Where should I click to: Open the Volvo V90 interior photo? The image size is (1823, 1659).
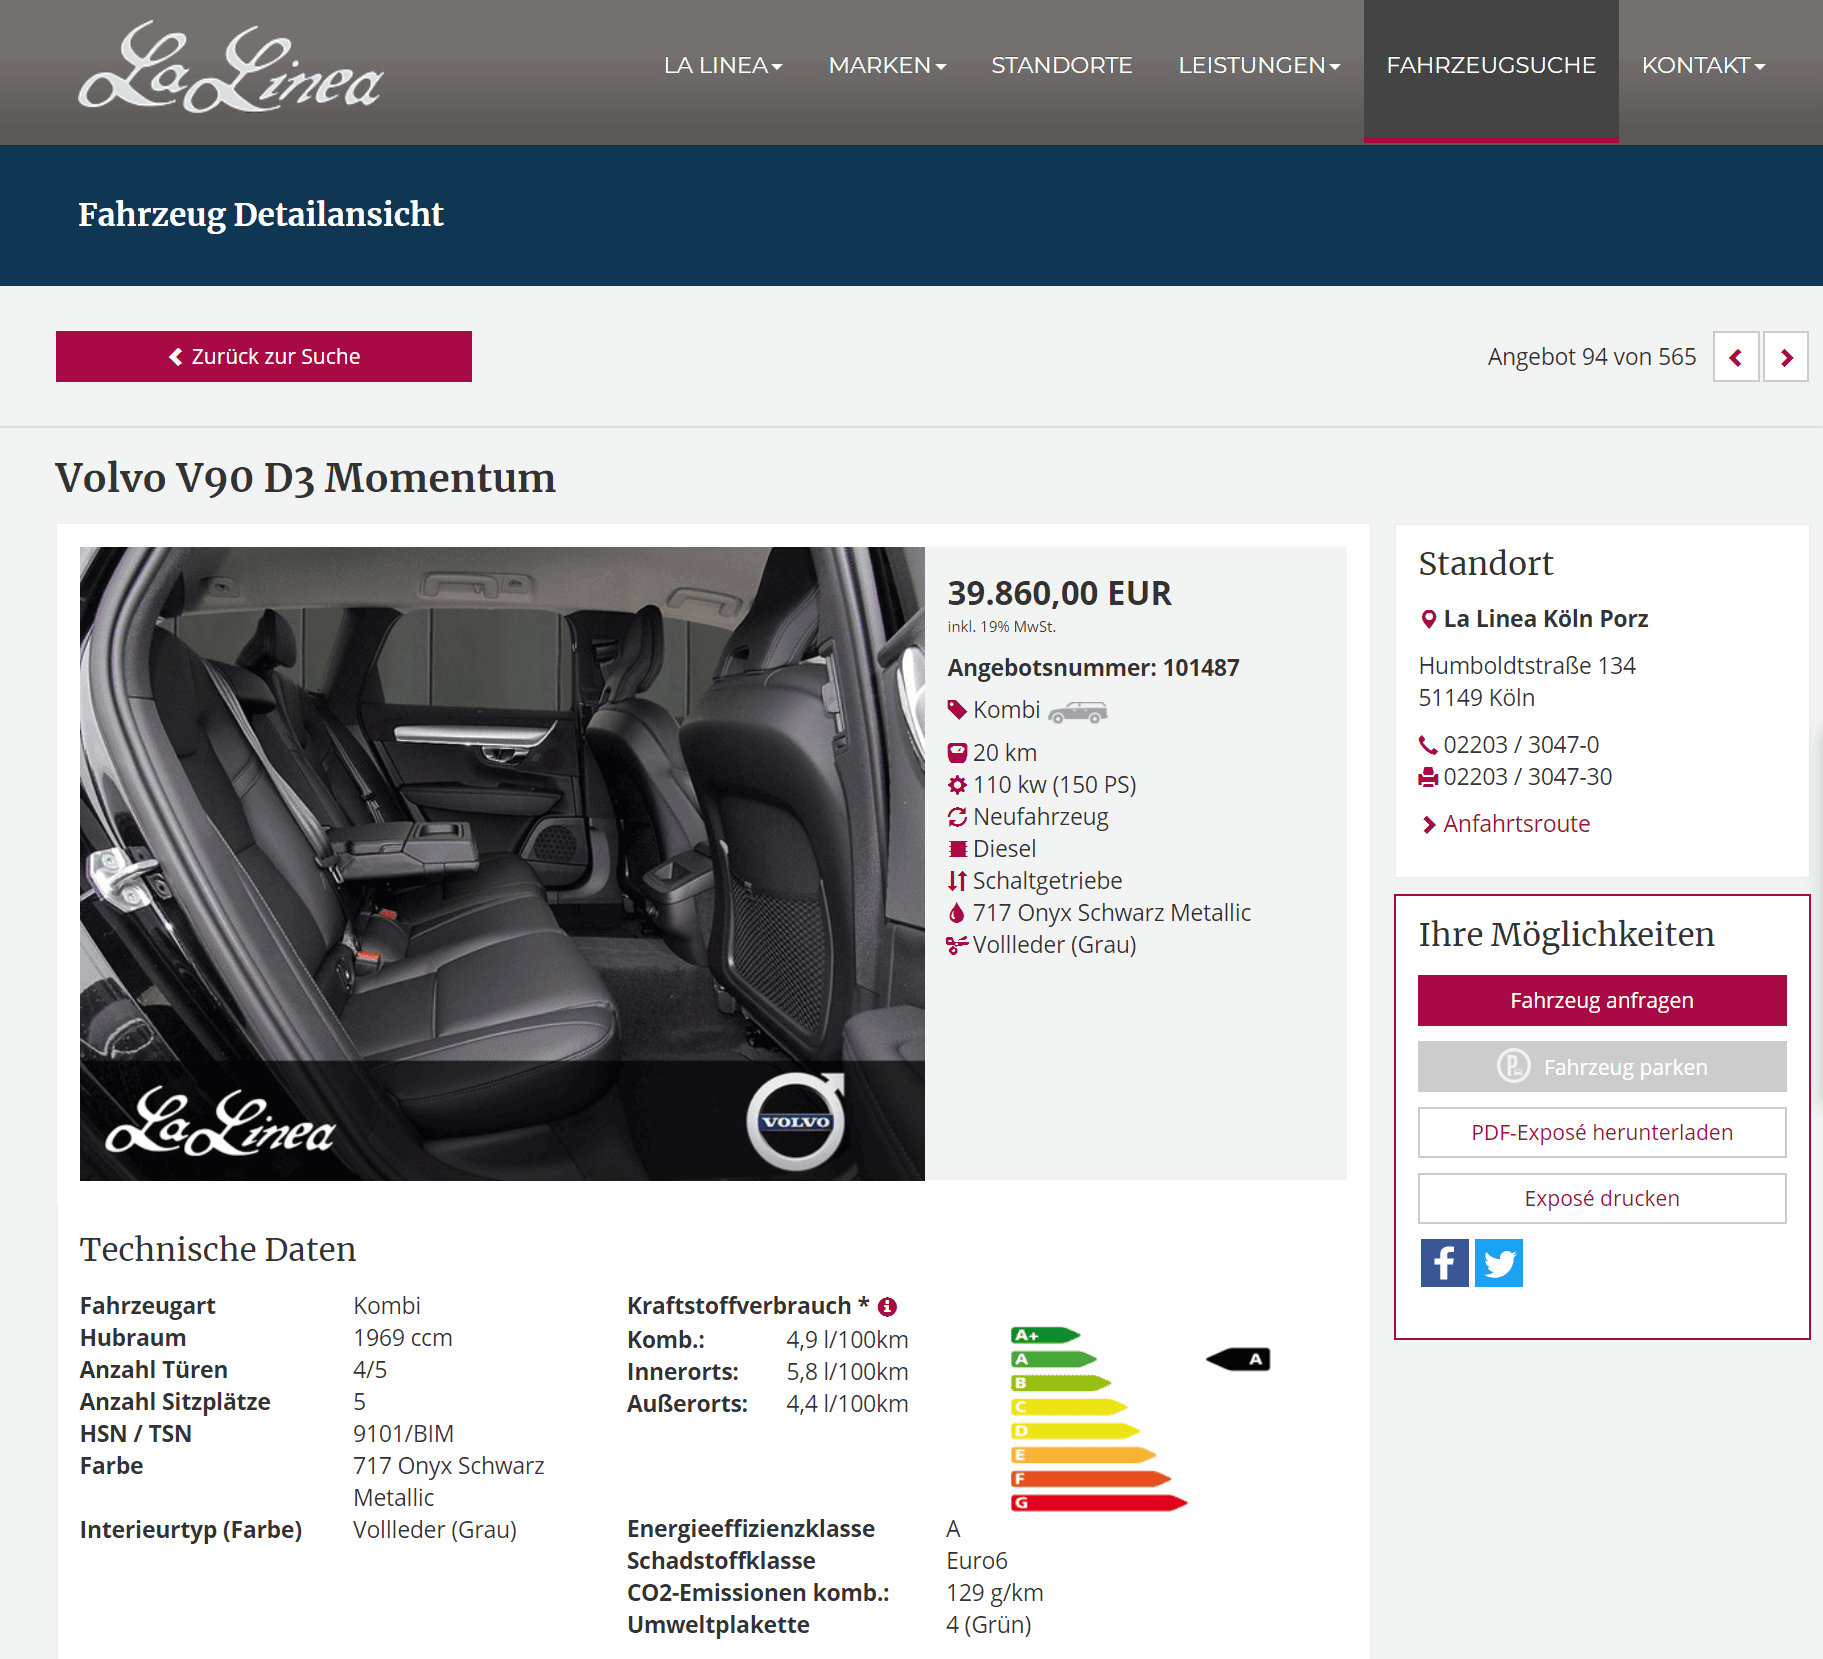pos(502,863)
